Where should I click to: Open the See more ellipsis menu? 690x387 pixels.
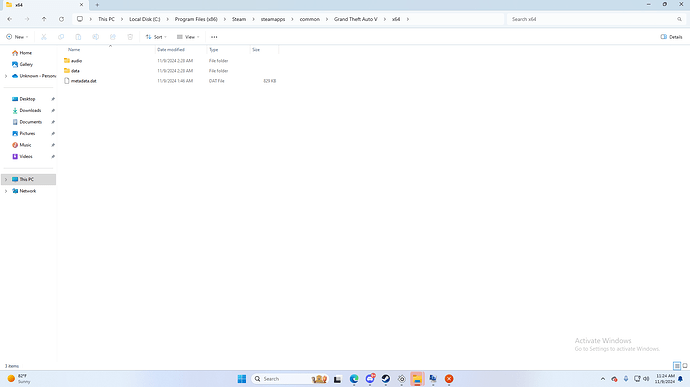(214, 37)
